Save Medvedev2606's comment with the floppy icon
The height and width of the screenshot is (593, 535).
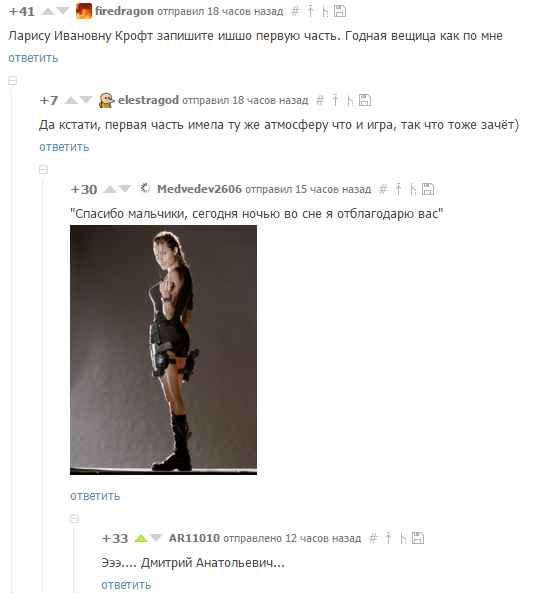tap(428, 189)
